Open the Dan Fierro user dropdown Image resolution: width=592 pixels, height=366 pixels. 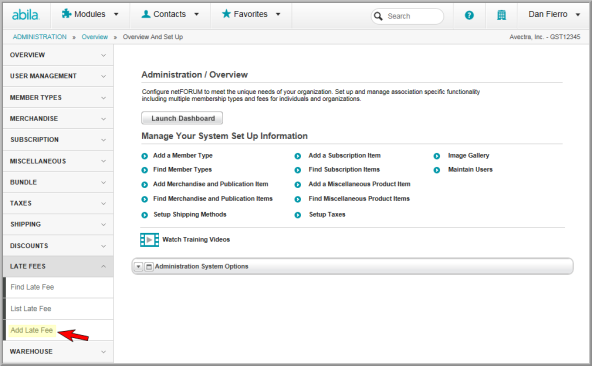(x=554, y=14)
